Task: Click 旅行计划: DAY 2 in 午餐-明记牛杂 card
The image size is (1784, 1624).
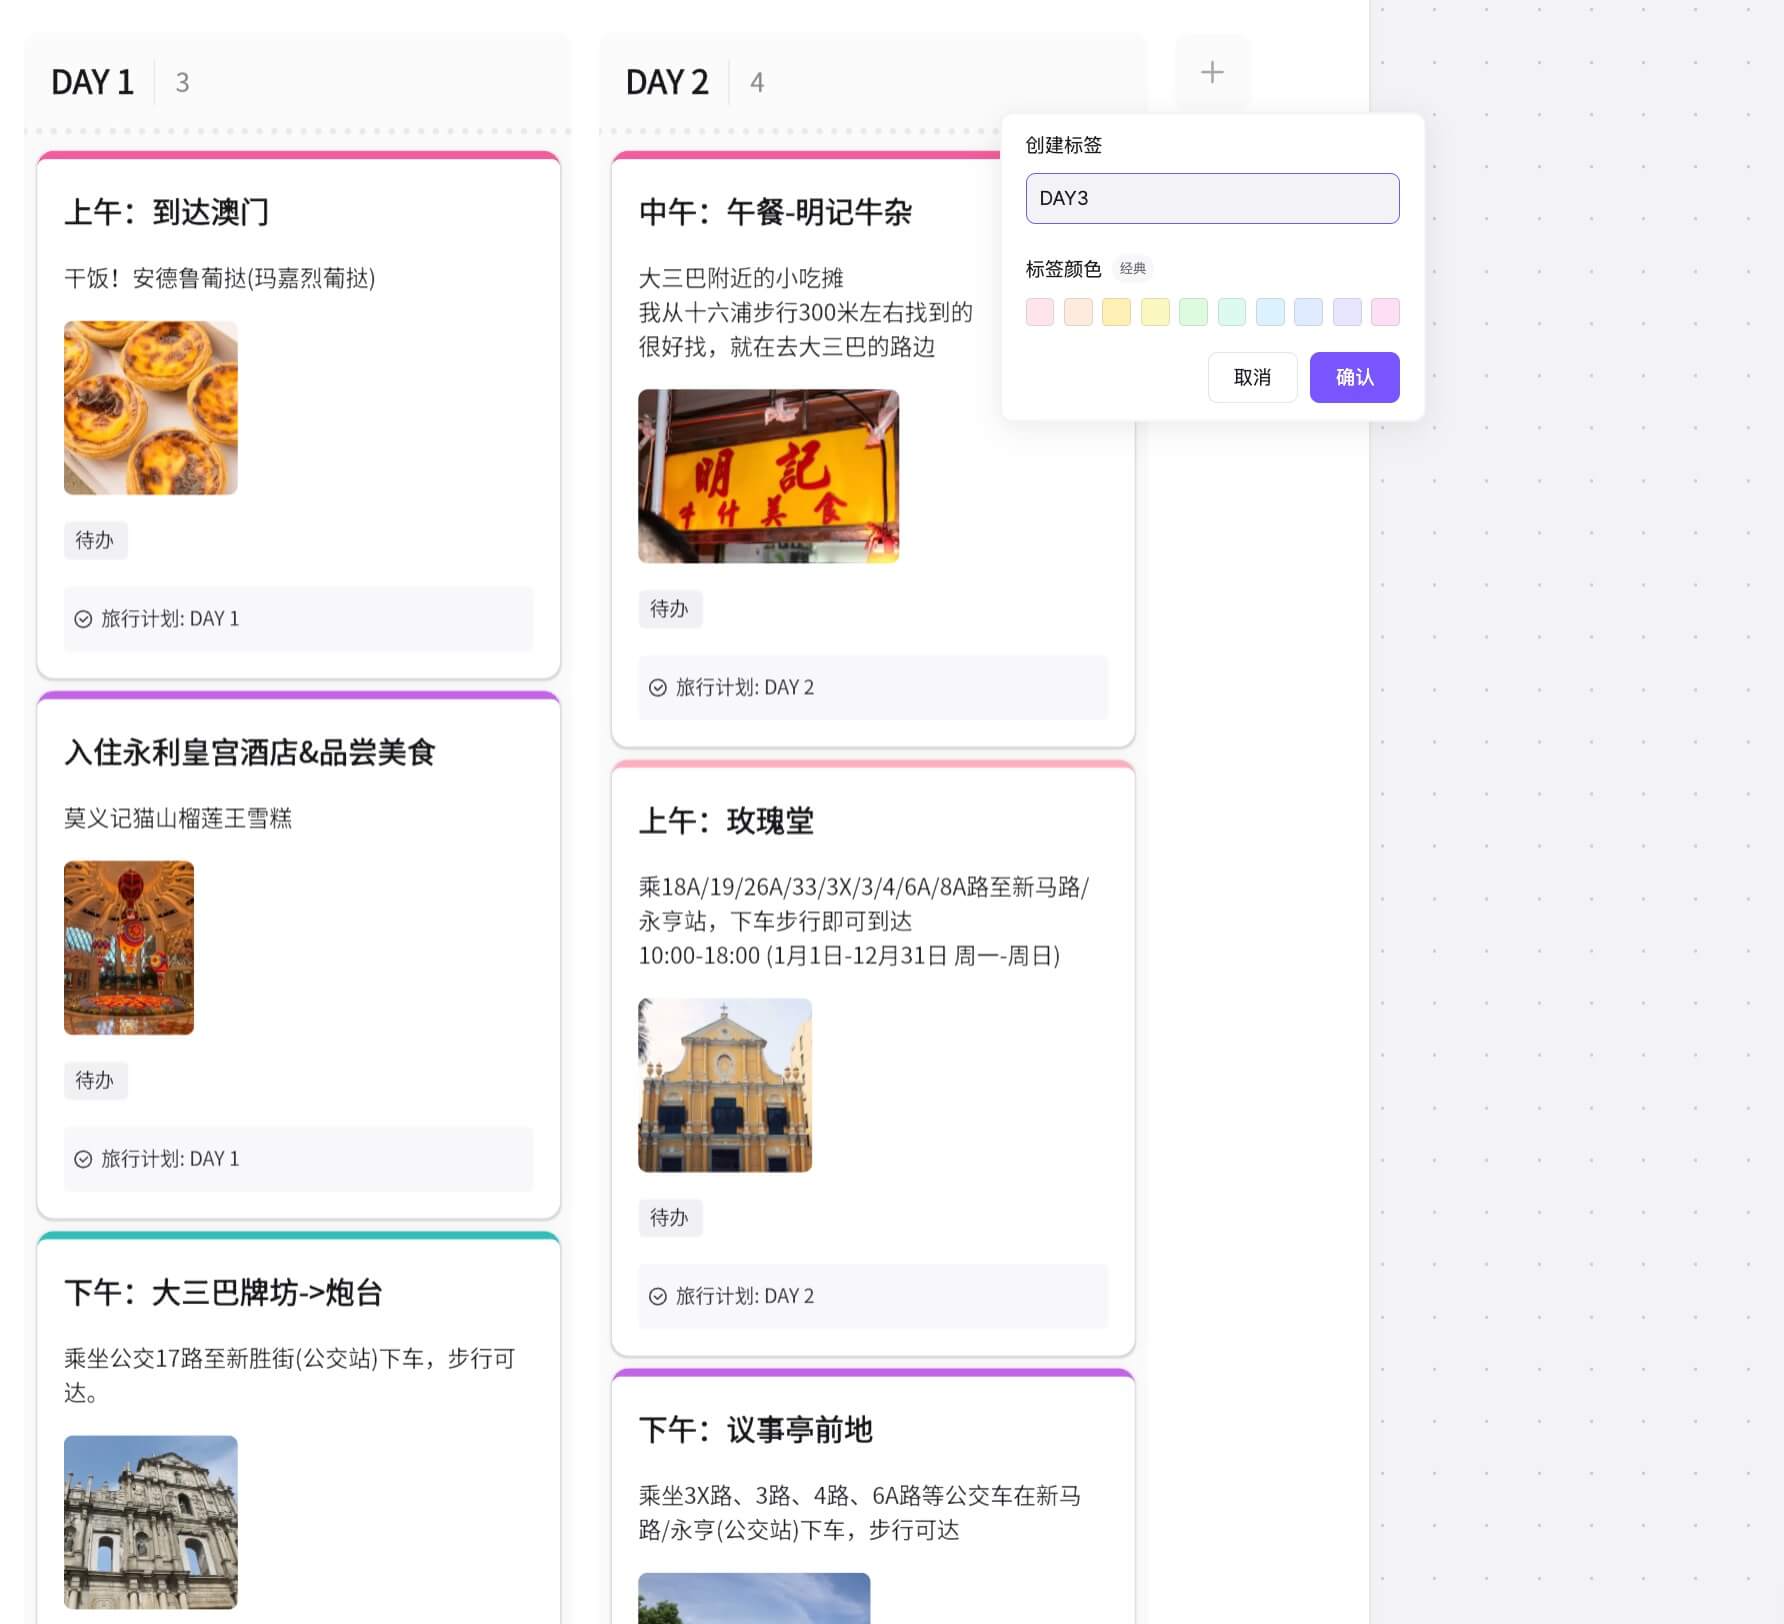Action: [x=873, y=688]
